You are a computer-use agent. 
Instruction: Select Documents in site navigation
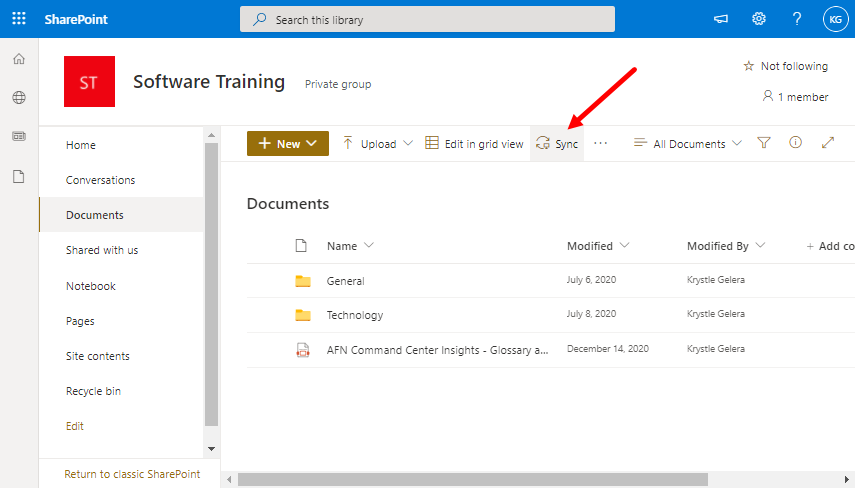coord(121,215)
